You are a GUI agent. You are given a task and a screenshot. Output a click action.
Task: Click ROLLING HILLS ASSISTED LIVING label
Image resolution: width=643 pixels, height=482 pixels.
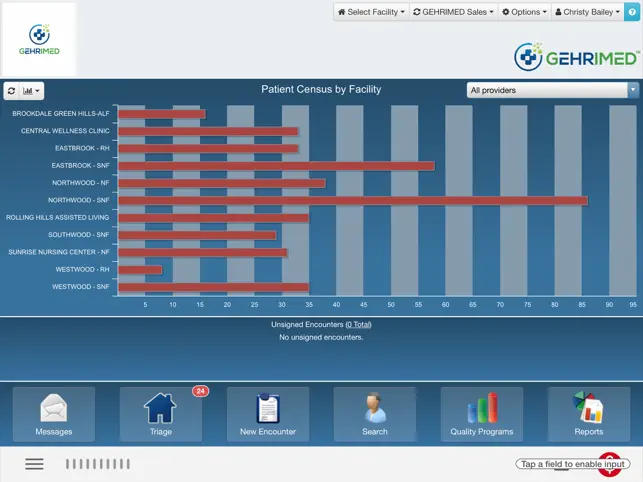coord(57,217)
